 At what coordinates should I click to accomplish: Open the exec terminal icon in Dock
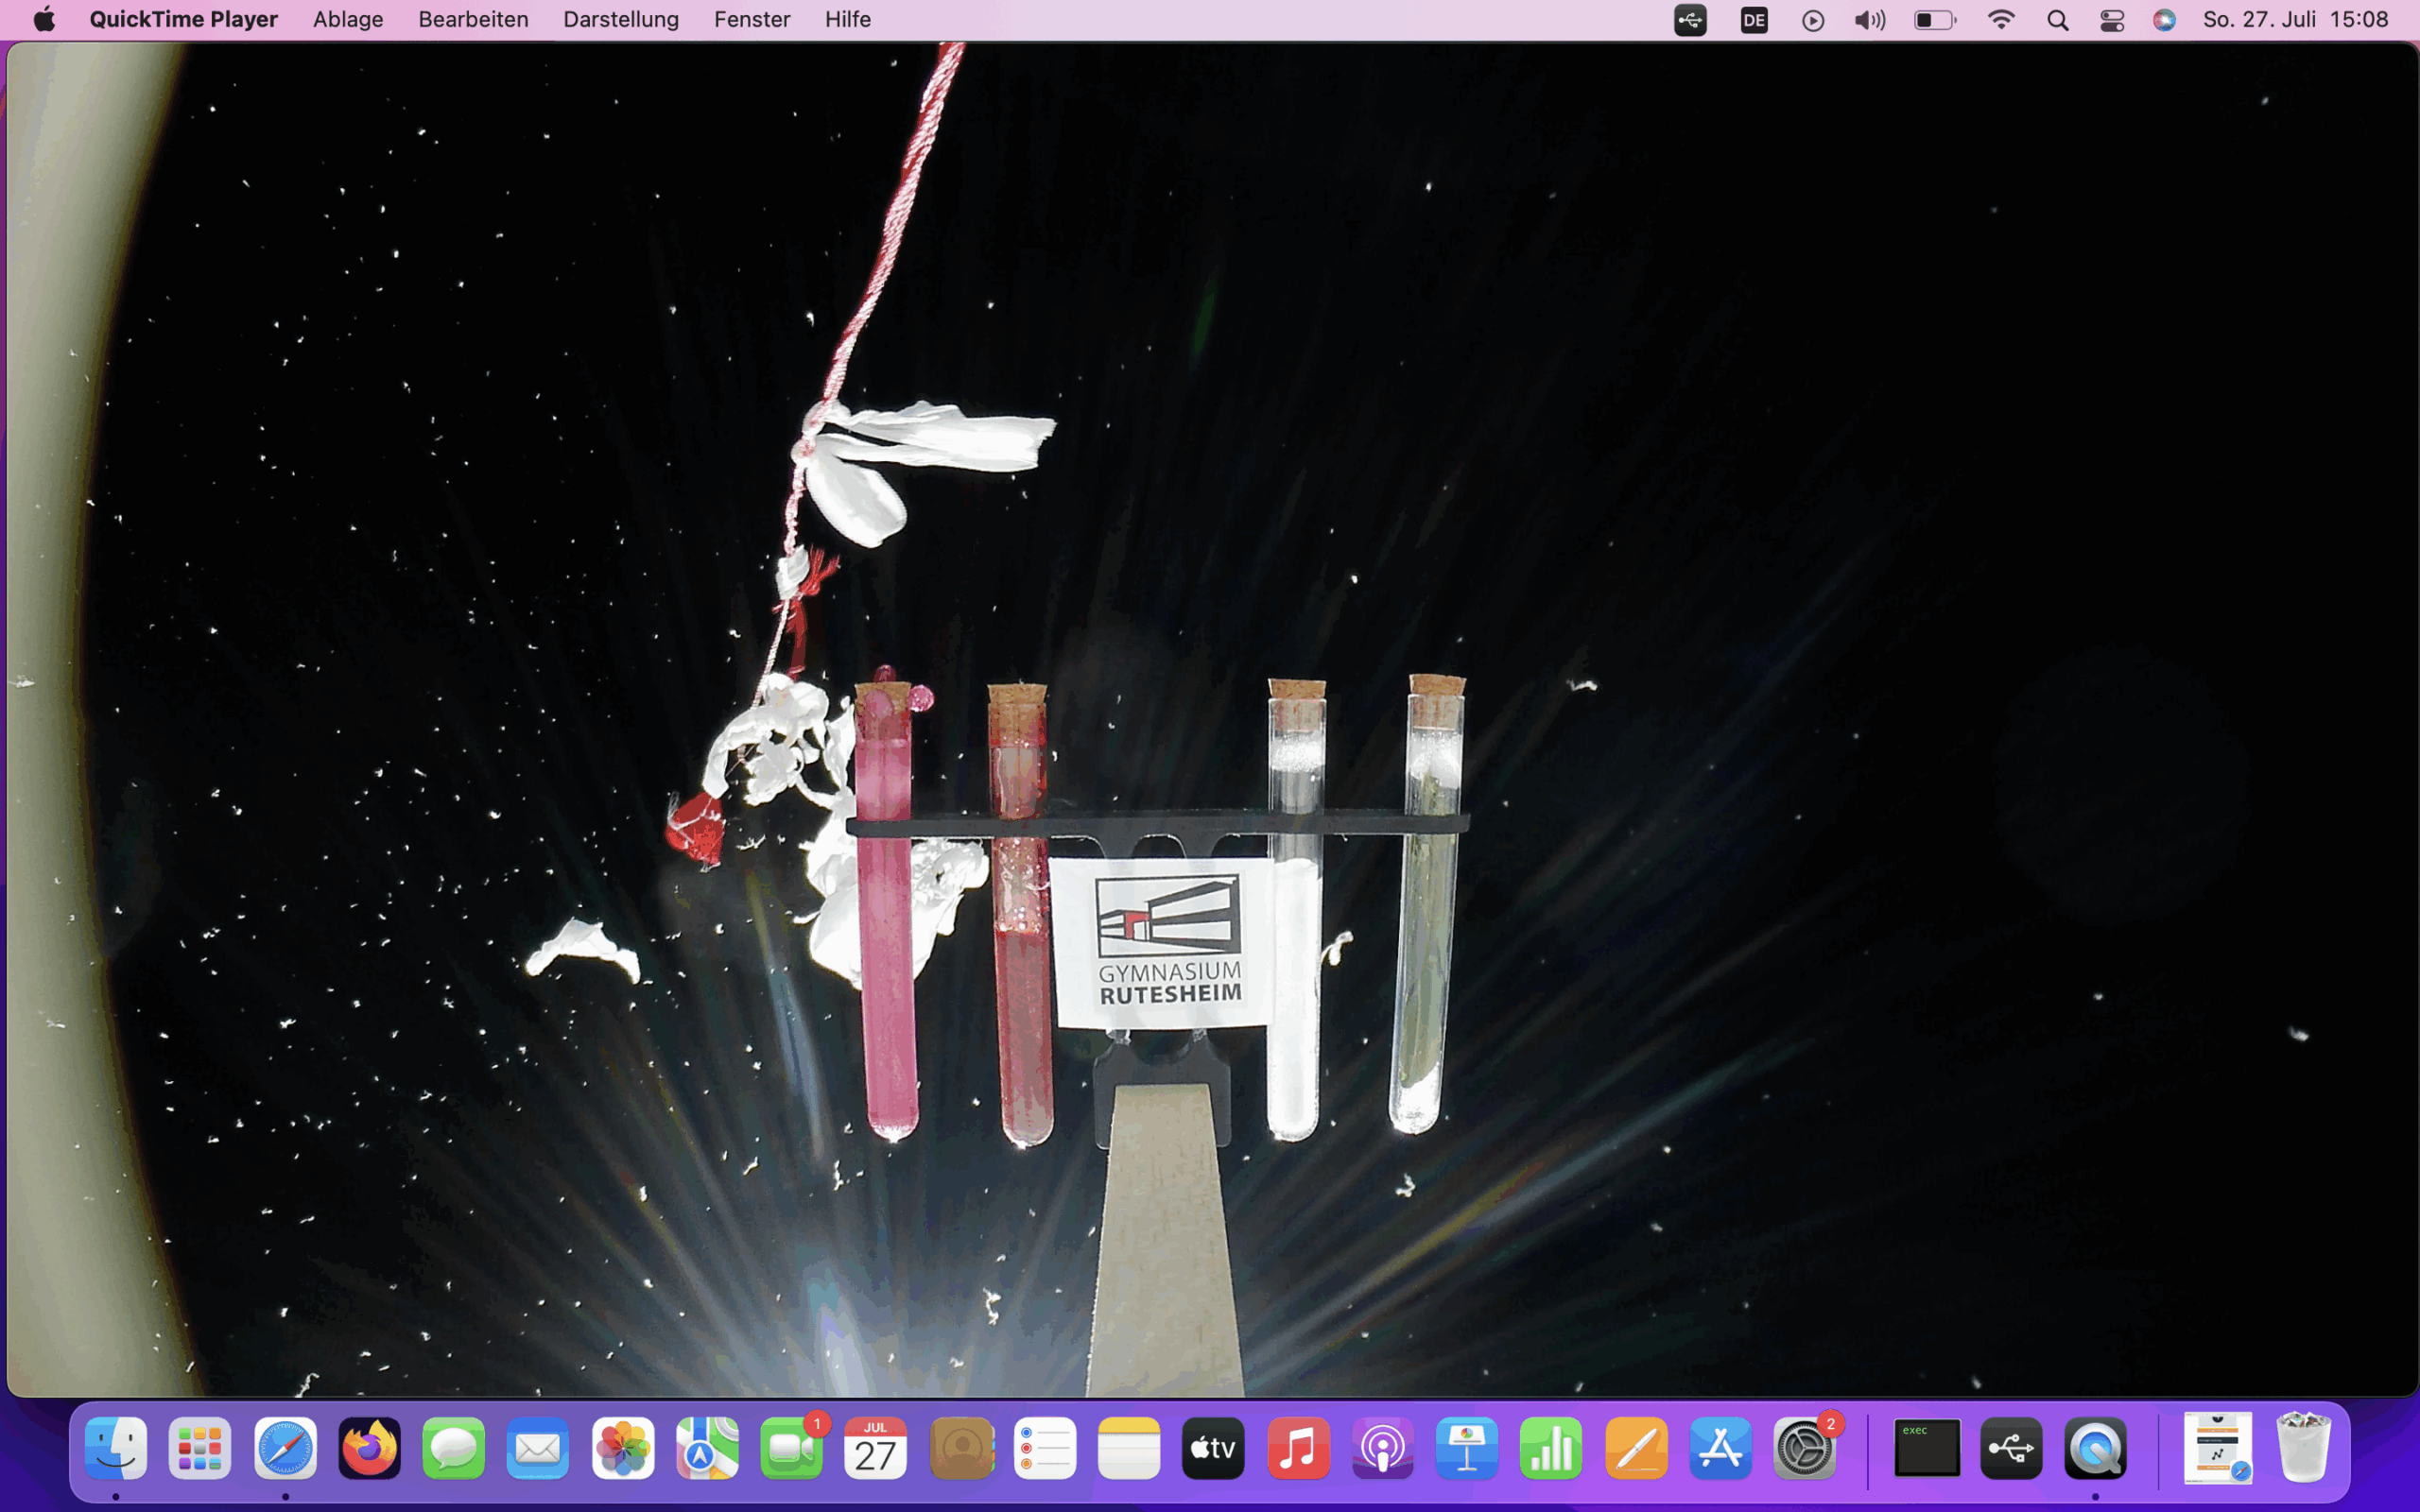point(1926,1447)
